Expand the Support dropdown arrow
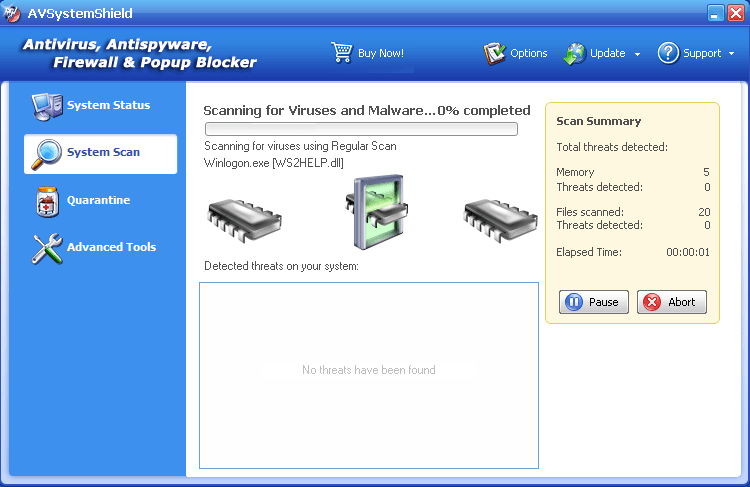Viewport: 750px width, 487px height. (x=731, y=54)
